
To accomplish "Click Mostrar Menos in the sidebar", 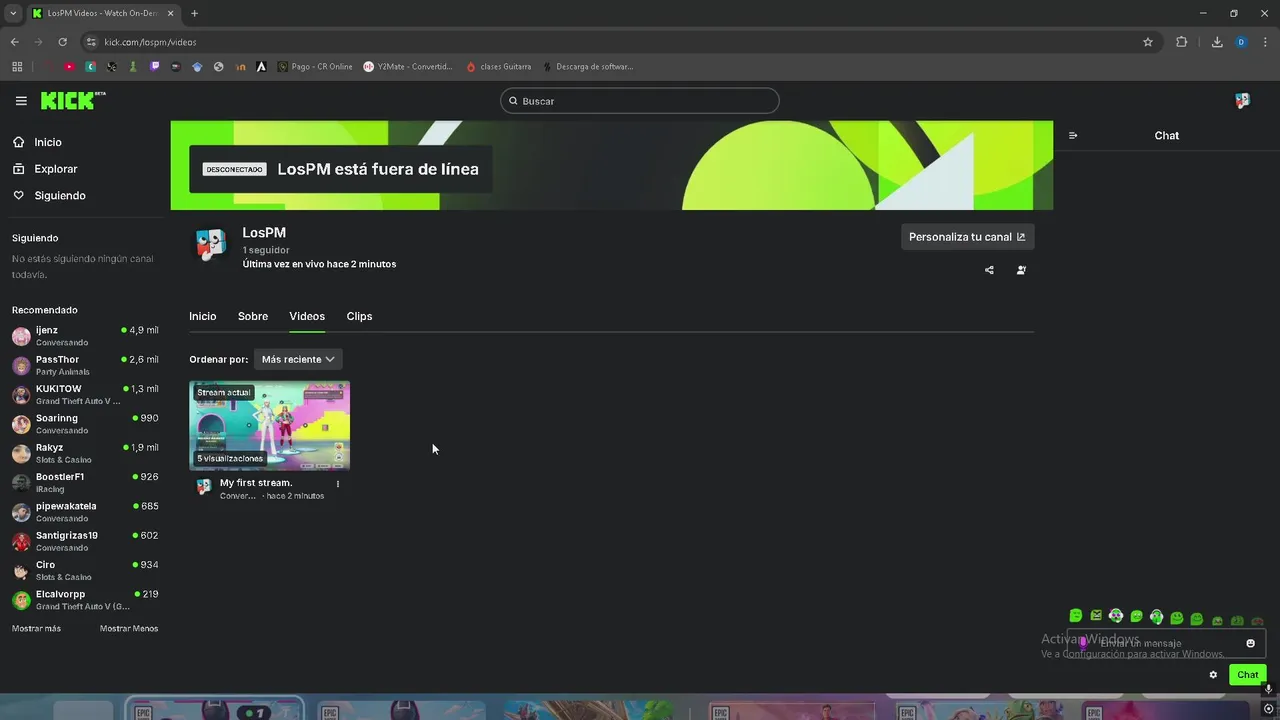I will click(129, 629).
